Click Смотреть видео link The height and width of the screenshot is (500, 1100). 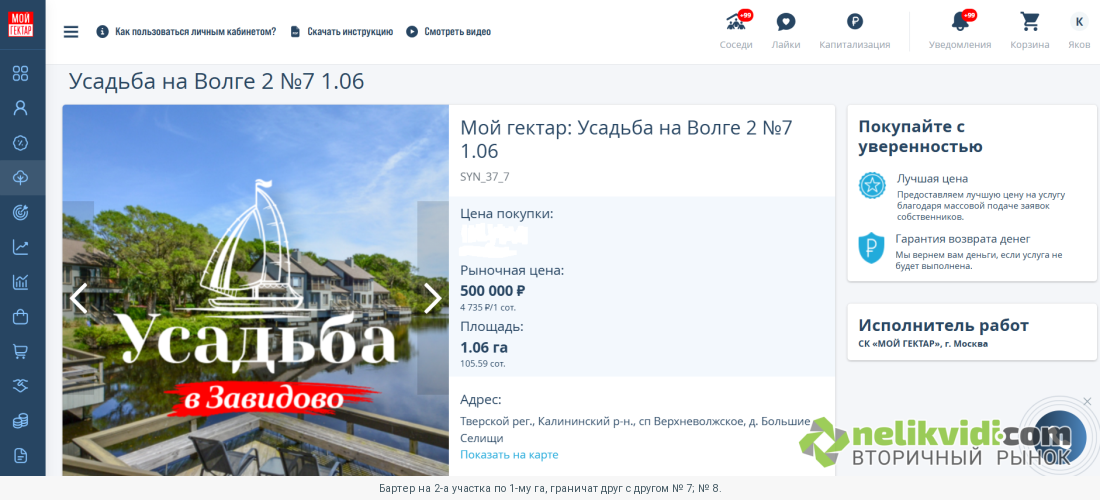pos(457,32)
